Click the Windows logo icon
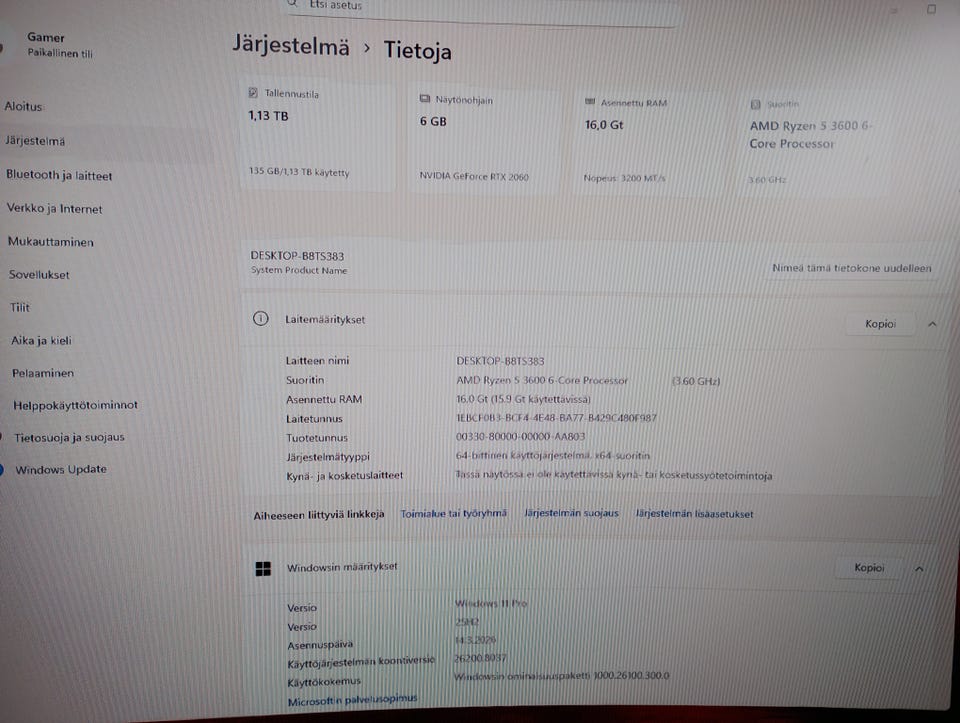The image size is (960, 723). (x=263, y=569)
